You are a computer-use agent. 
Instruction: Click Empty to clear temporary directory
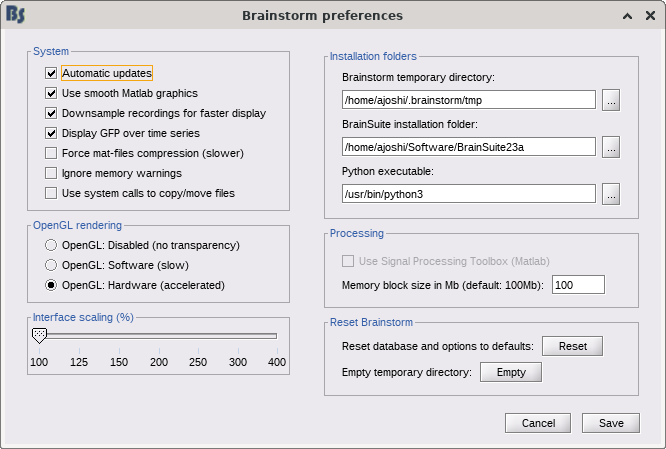(511, 372)
